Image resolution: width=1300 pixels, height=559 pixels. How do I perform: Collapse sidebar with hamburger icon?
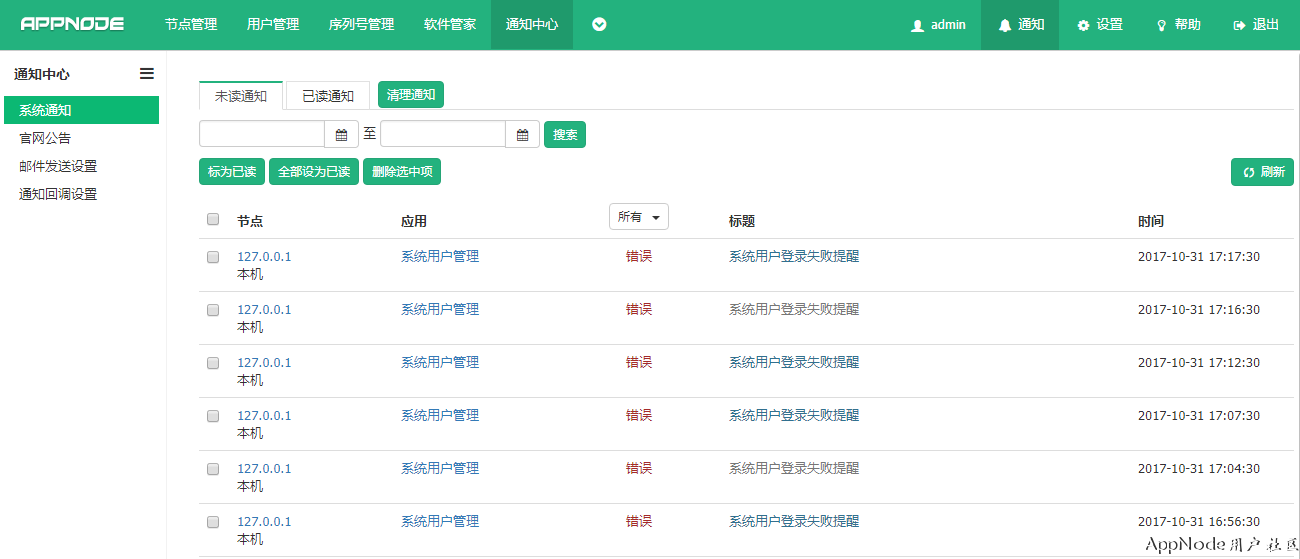coord(146,73)
